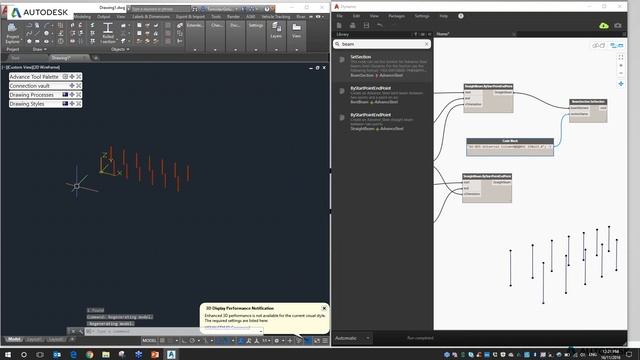This screenshot has width=640, height=360.
Task: Click the camera export image icon in Dynamo
Action: [618, 25]
